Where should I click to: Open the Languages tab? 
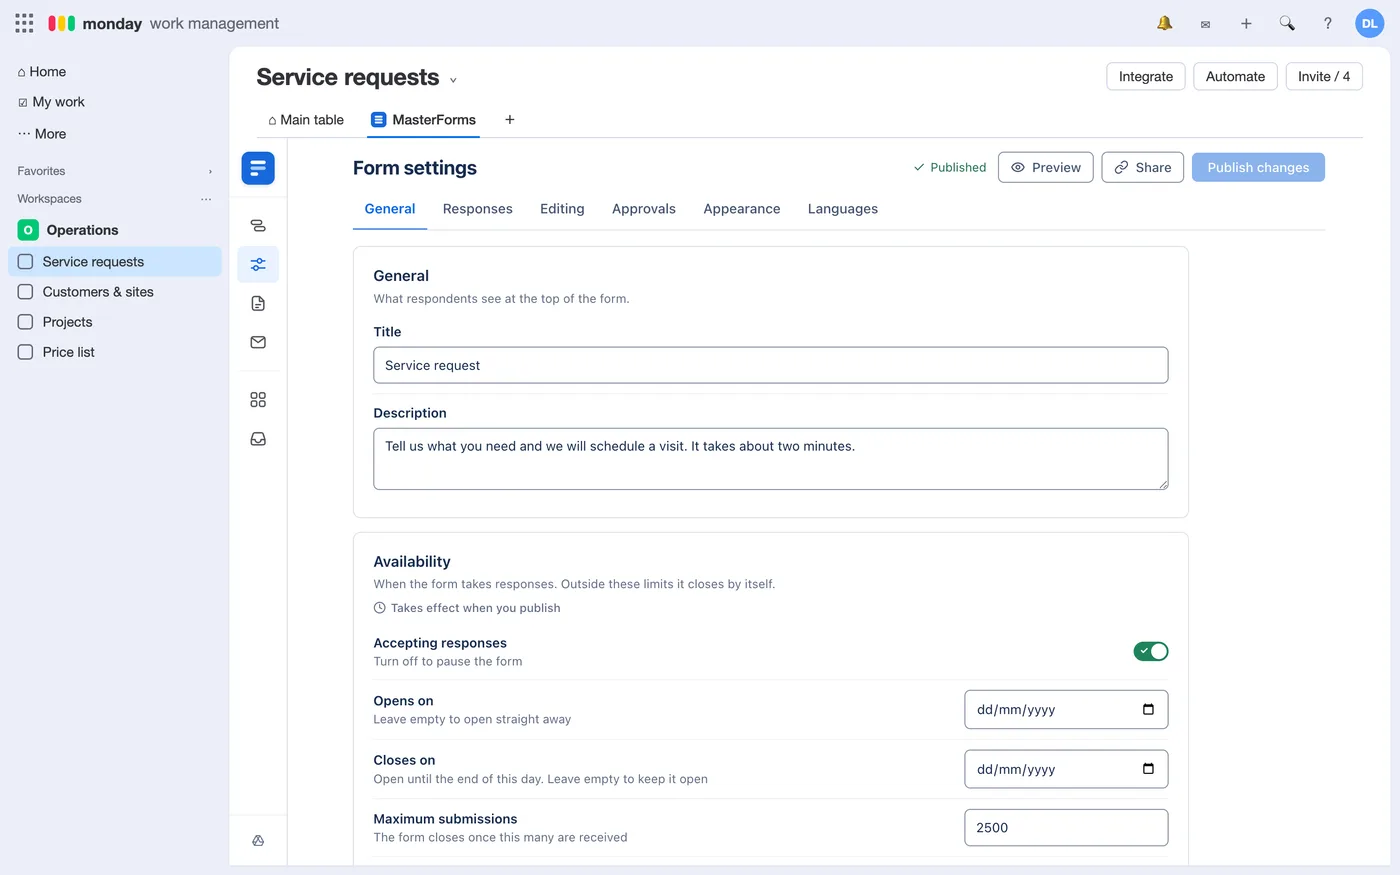pos(843,209)
